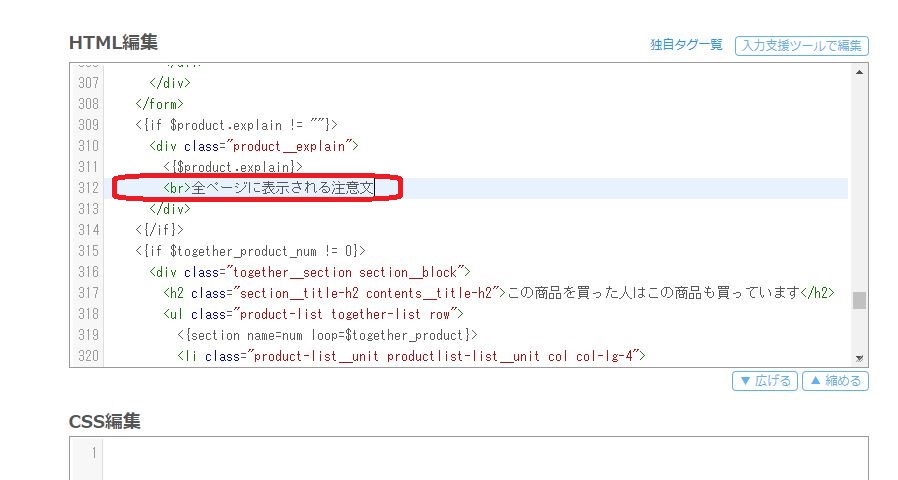
Task: Click the together__section div on line 316
Action: pyautogui.click(x=310, y=272)
